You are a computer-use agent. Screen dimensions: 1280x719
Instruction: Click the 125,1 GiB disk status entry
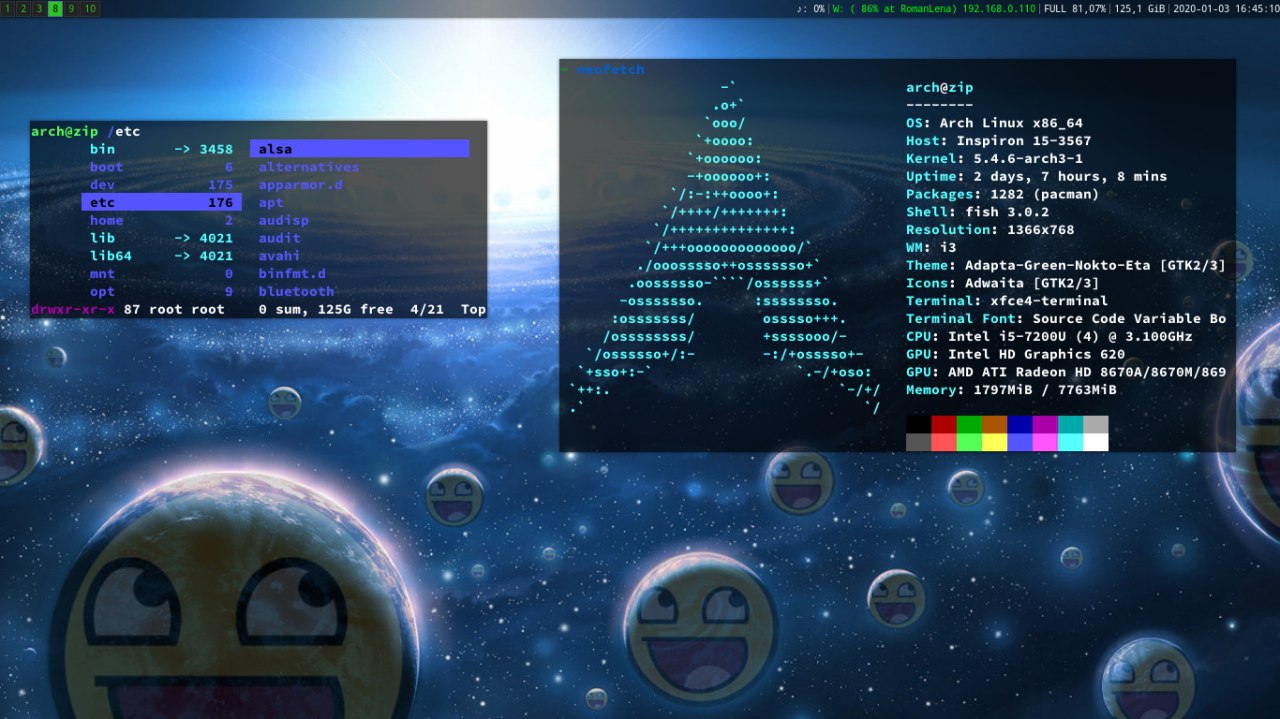[1139, 8]
